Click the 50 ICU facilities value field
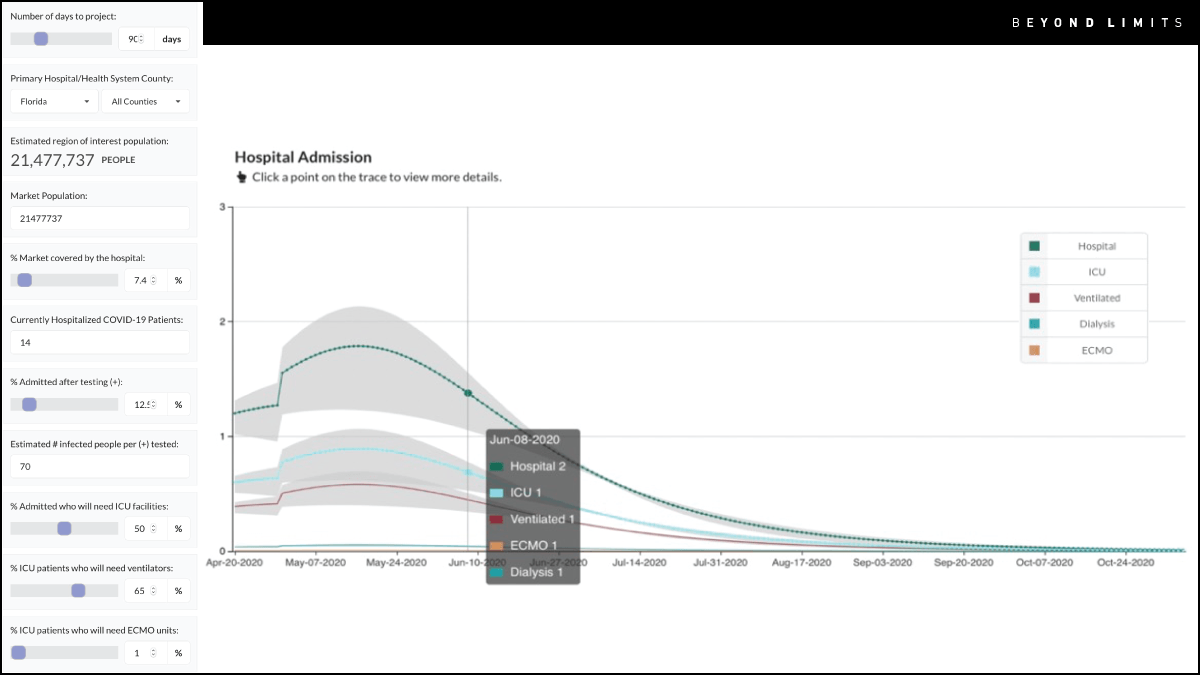The width and height of the screenshot is (1200, 675). (146, 528)
